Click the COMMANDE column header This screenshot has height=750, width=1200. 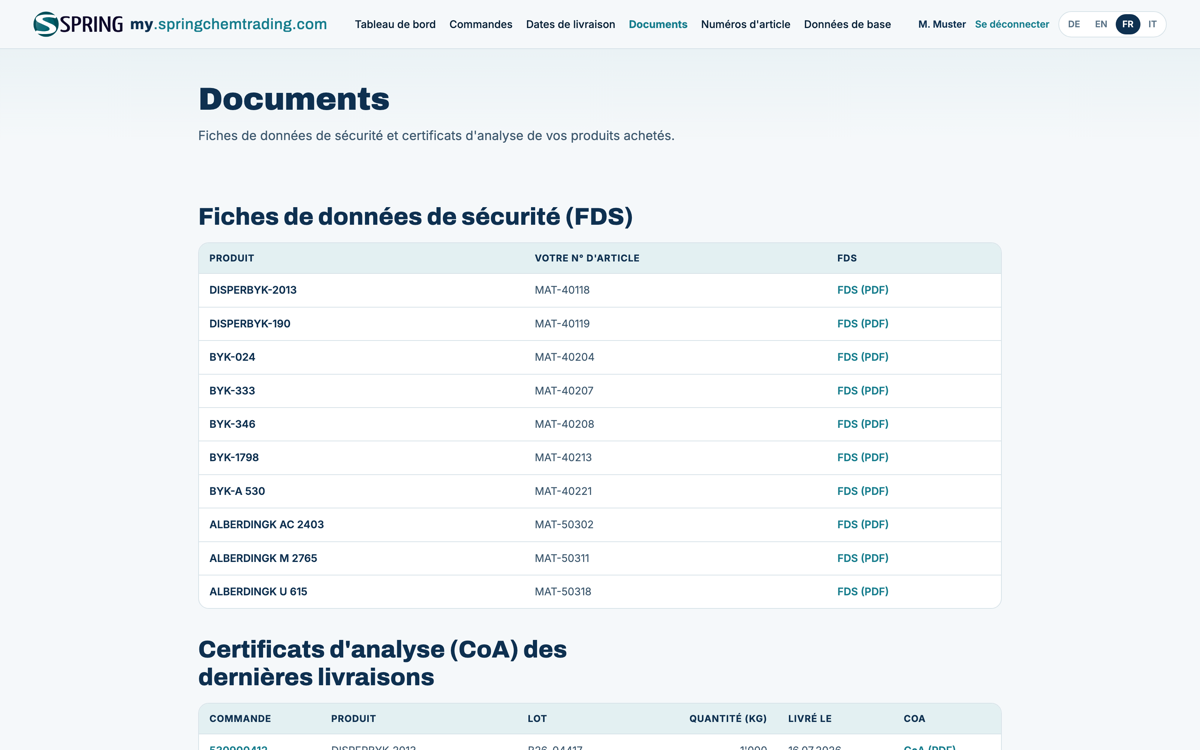(x=240, y=718)
